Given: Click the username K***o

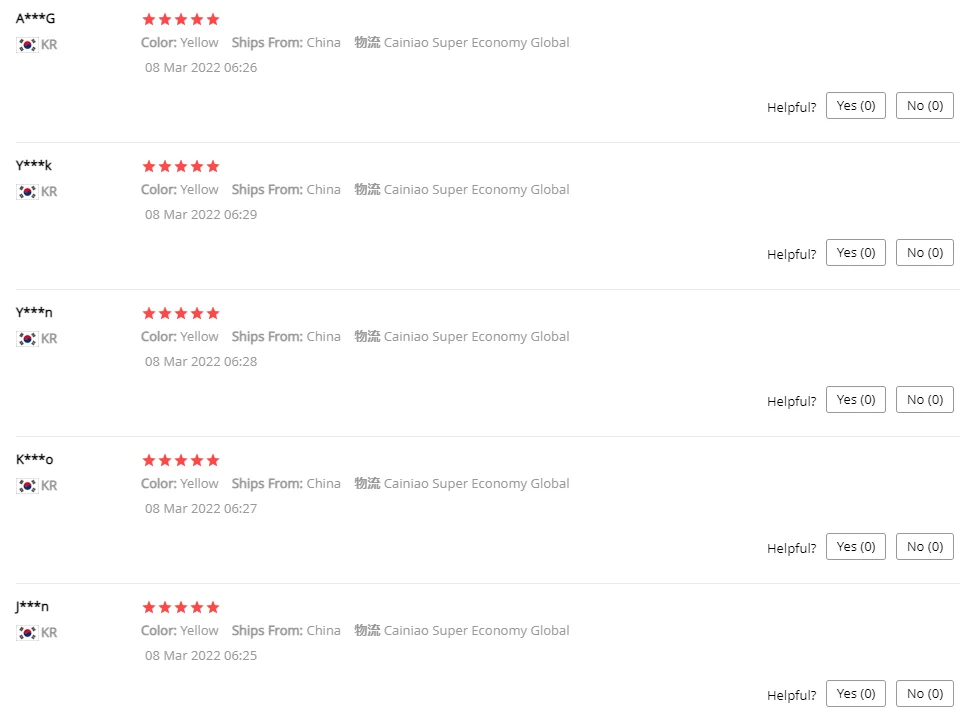Looking at the screenshot, I should [35, 460].
